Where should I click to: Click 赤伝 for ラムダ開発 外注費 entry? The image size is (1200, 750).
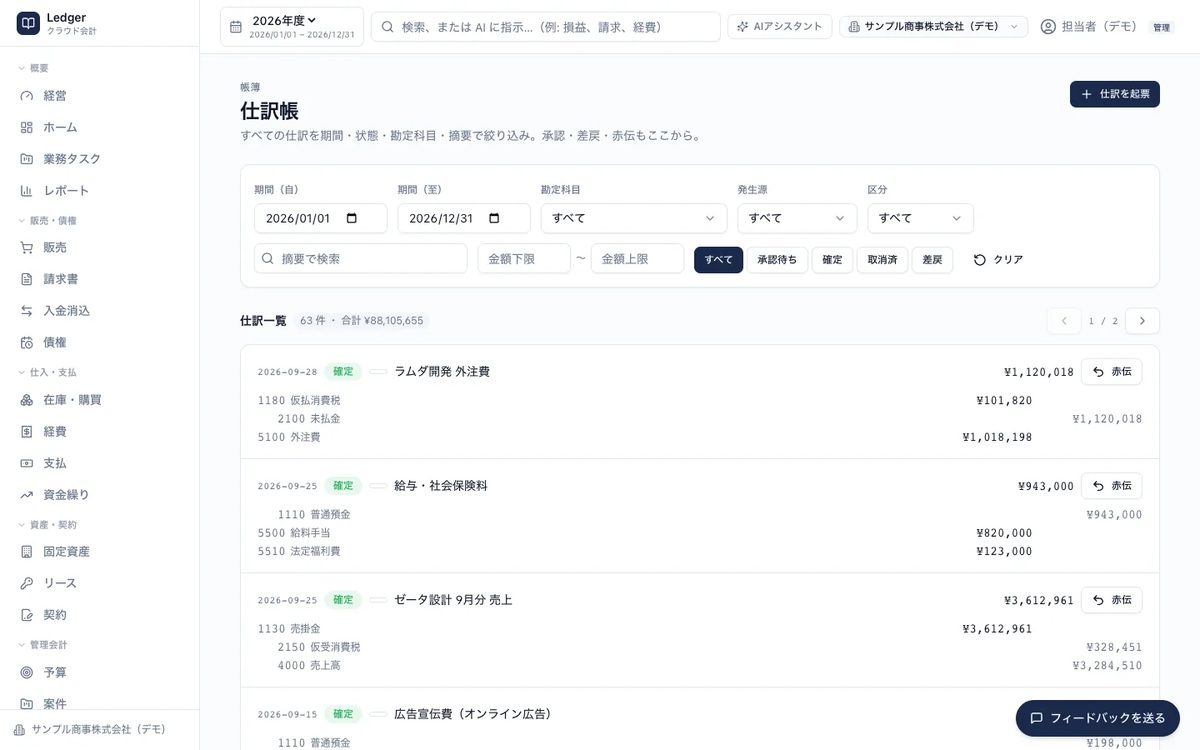point(1111,372)
